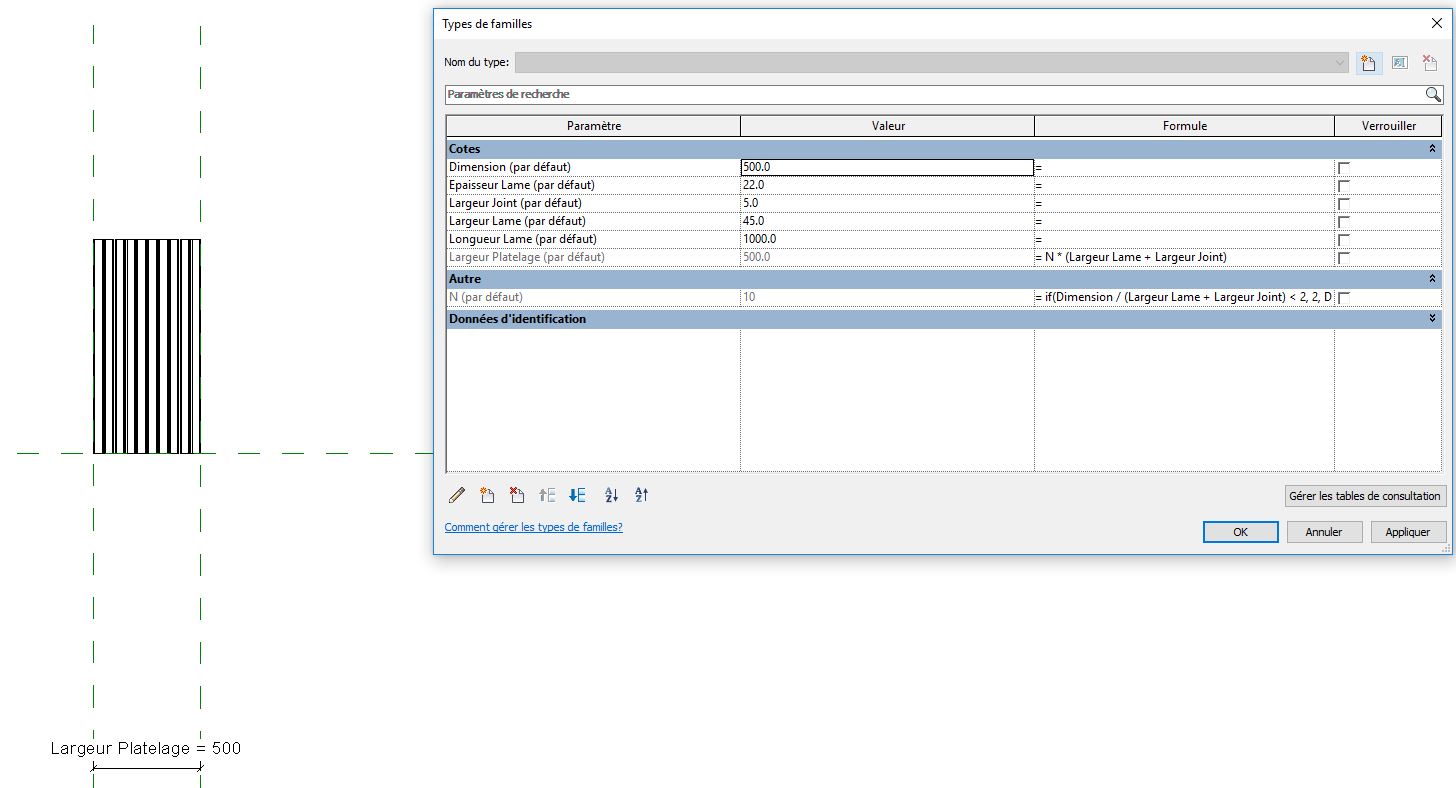
Task: Open the Nom du type dropdown
Action: 1340,63
